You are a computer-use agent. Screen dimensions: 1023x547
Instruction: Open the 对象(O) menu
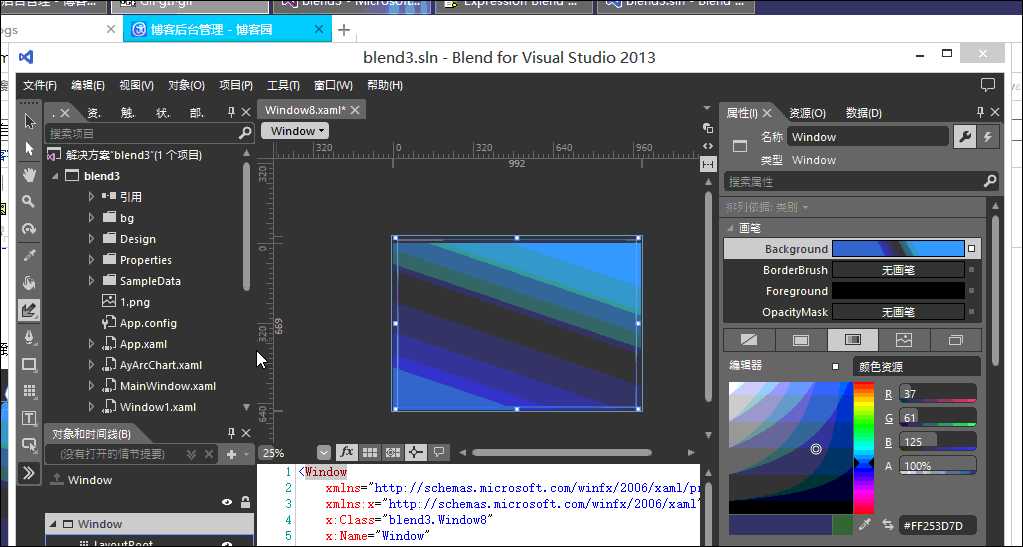click(187, 86)
